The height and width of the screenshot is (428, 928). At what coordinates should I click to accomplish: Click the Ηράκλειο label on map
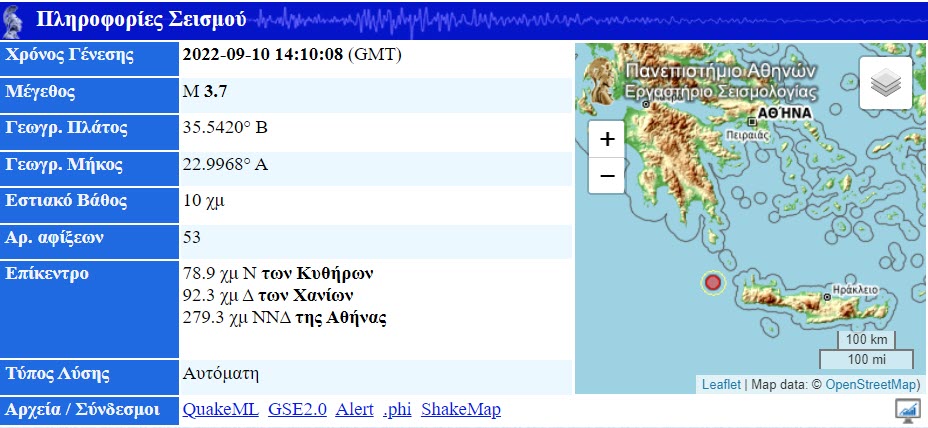coord(855,290)
